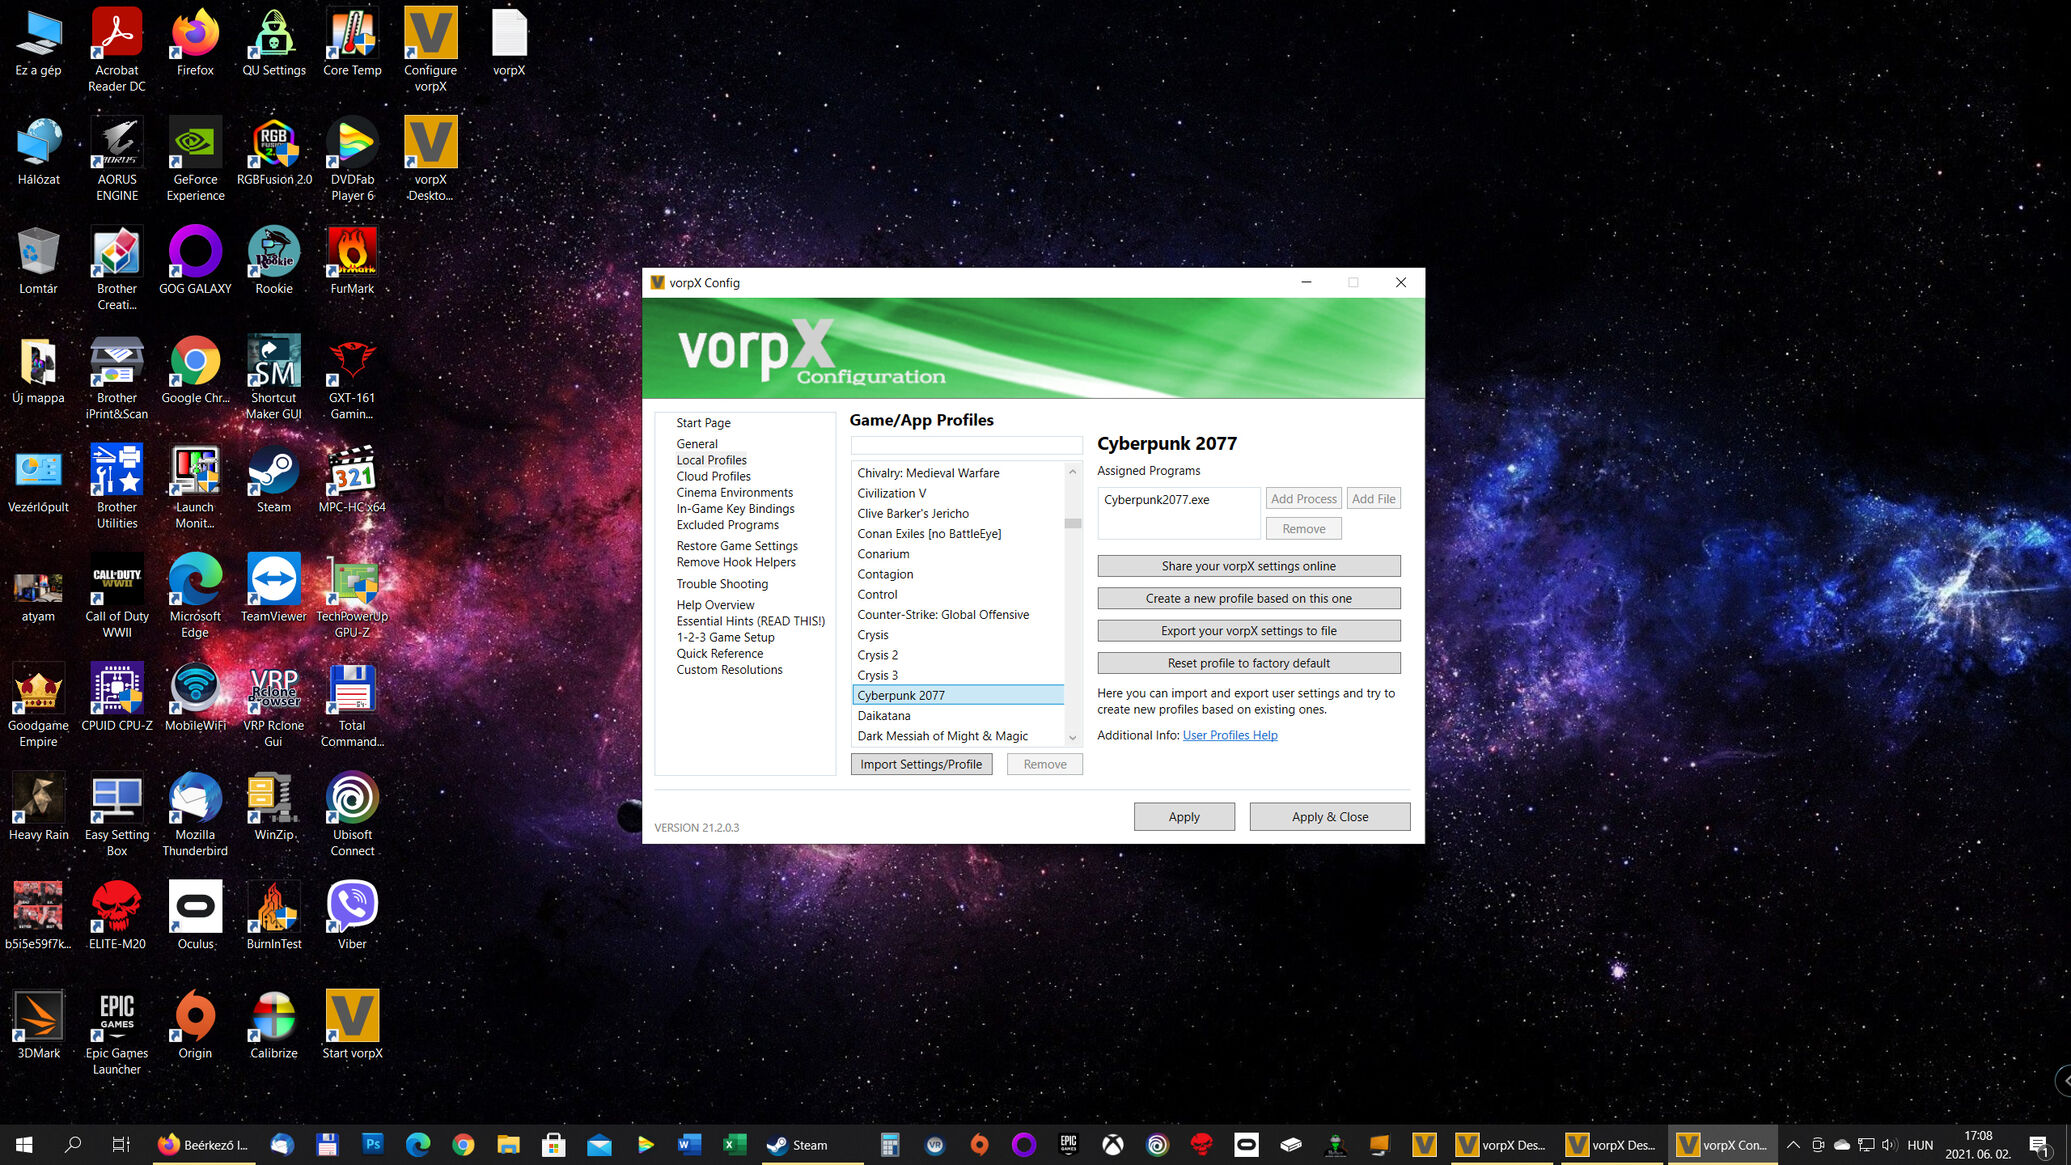Screen dimensions: 2071x1165
Task: Open the Start vorpX desktop shortcut
Action: 352,1024
